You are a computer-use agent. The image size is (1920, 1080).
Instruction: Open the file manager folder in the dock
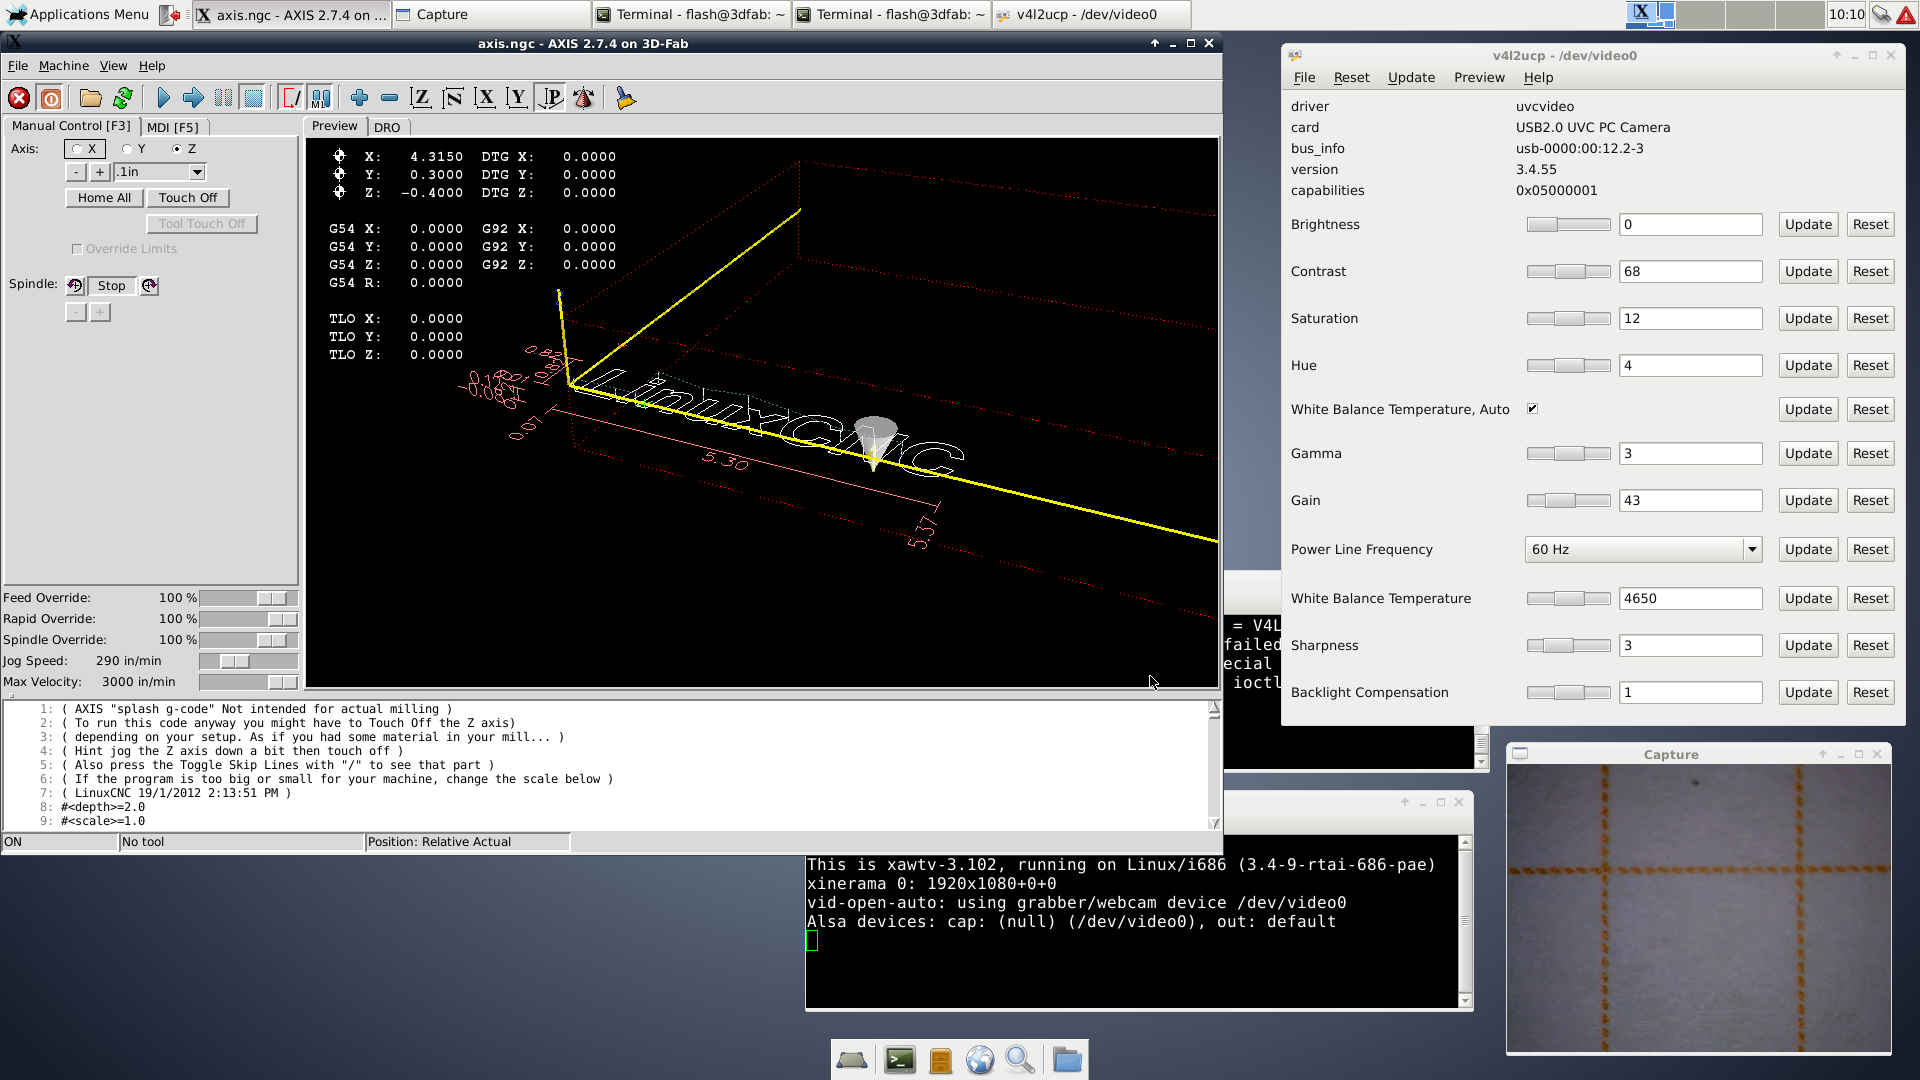pos(1067,1060)
